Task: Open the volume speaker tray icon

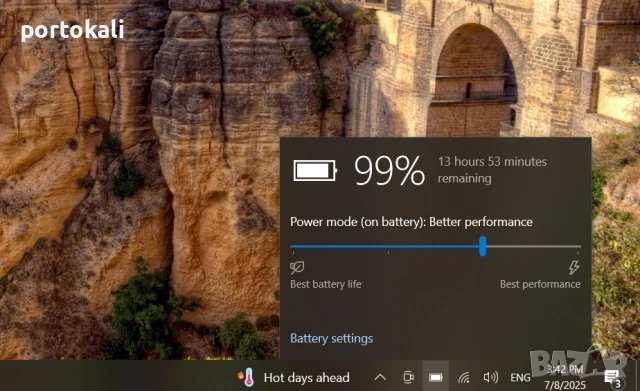Action: [491, 377]
